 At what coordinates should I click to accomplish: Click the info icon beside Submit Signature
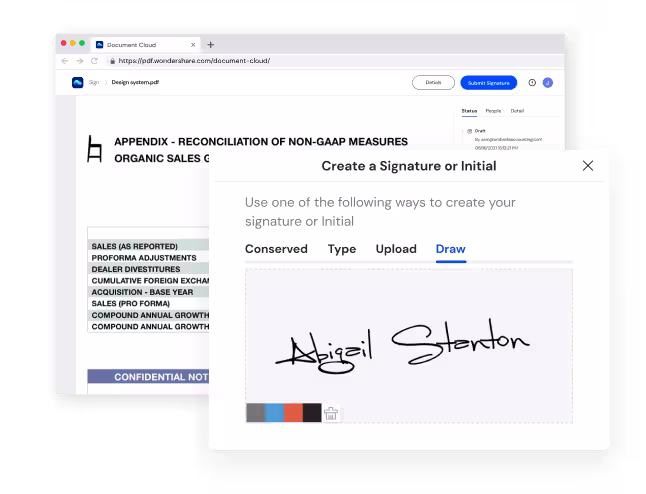[532, 83]
